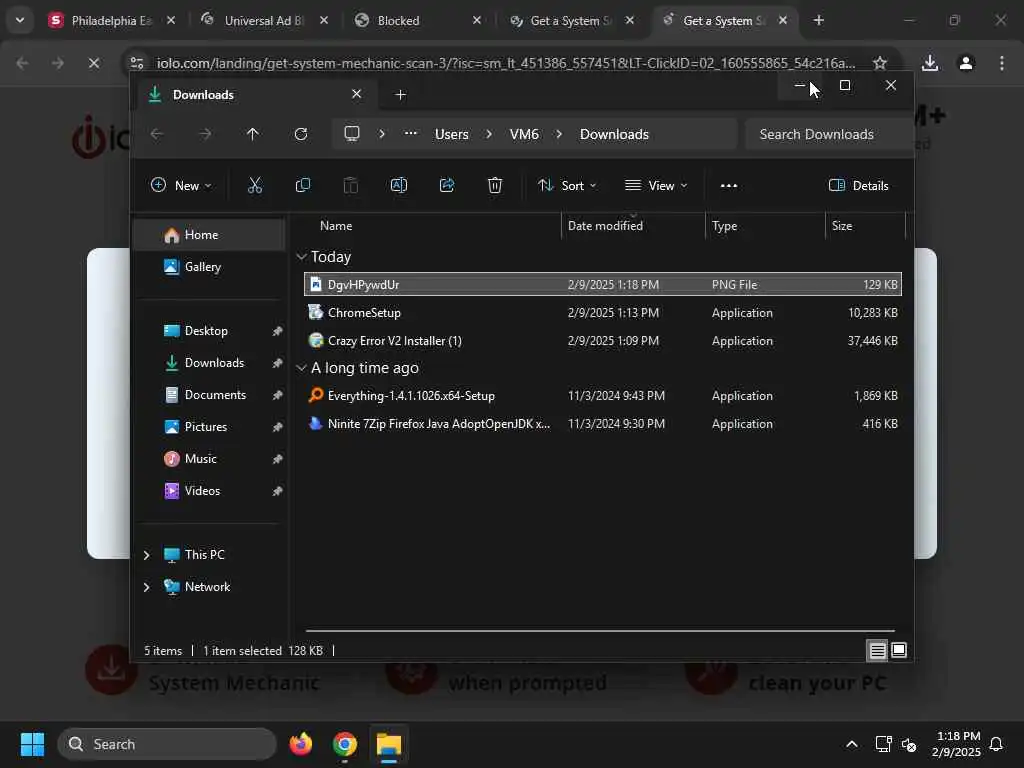Switch to the Philadelphia Chrome tab
Viewport: 1024px width, 768px height.
pyautogui.click(x=111, y=20)
